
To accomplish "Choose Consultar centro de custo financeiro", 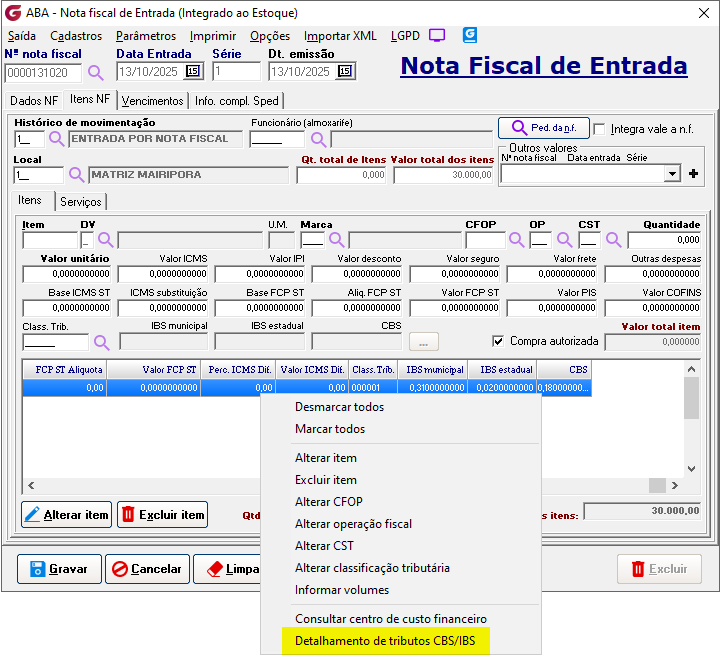I will coord(390,619).
